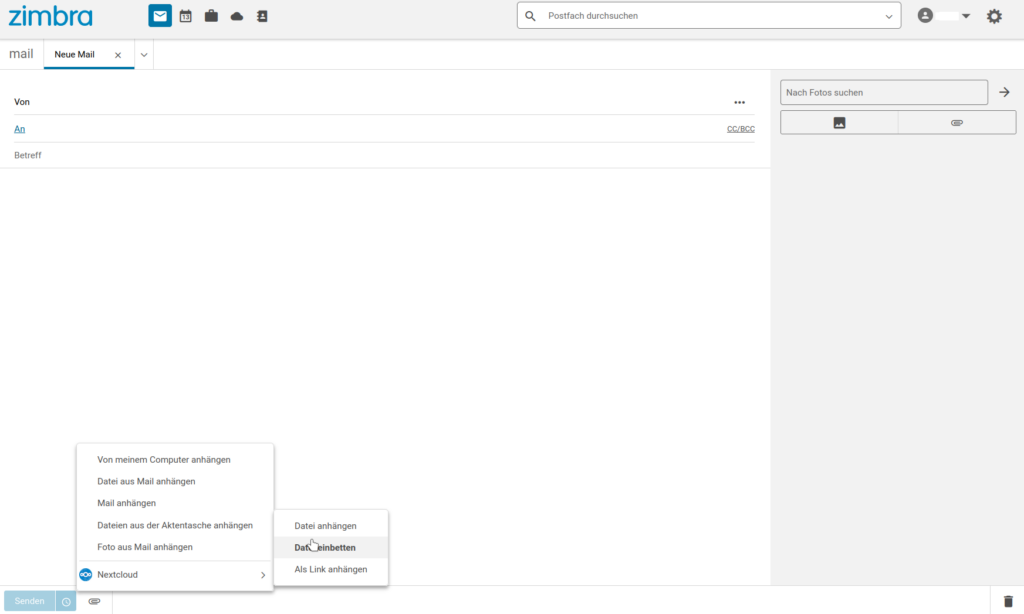Screen dimensions: 1024x614
Task: Open the three-dots menu in Von row
Action: (x=739, y=102)
